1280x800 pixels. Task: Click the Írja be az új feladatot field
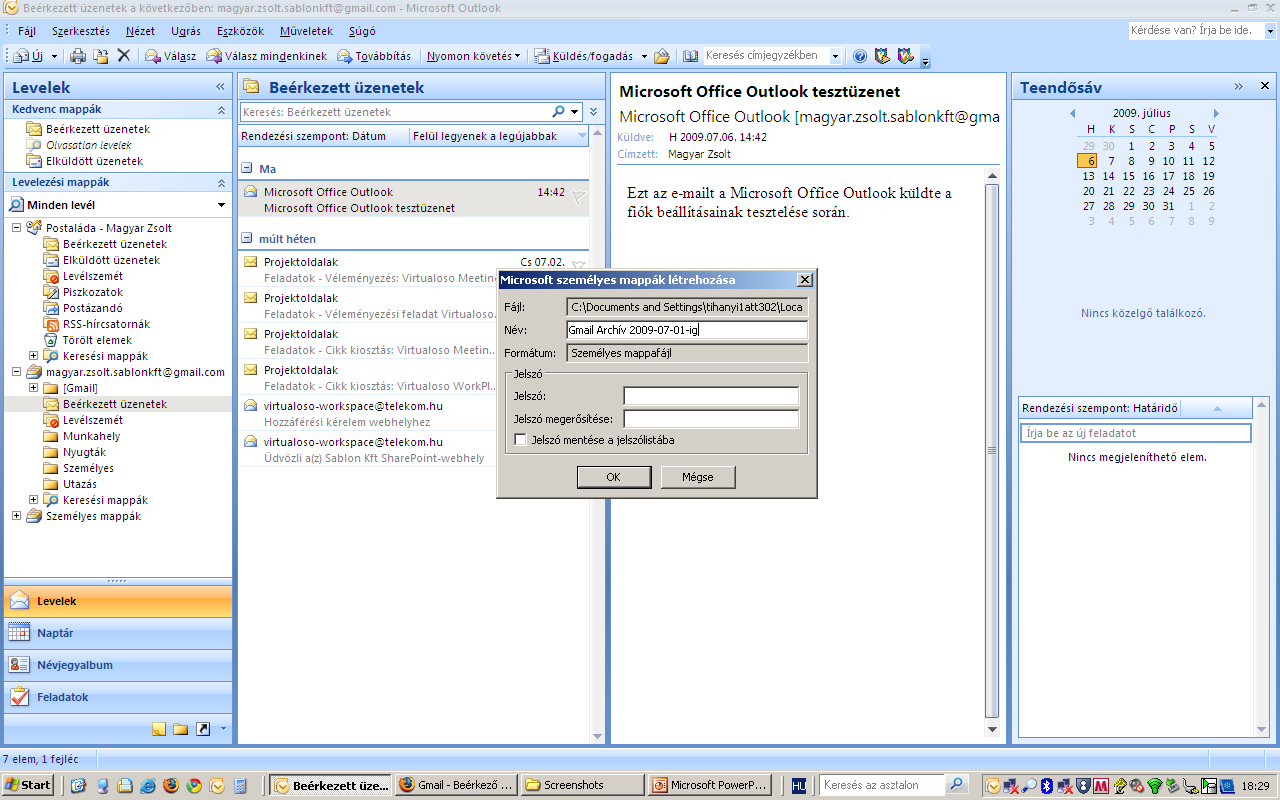coord(1135,433)
